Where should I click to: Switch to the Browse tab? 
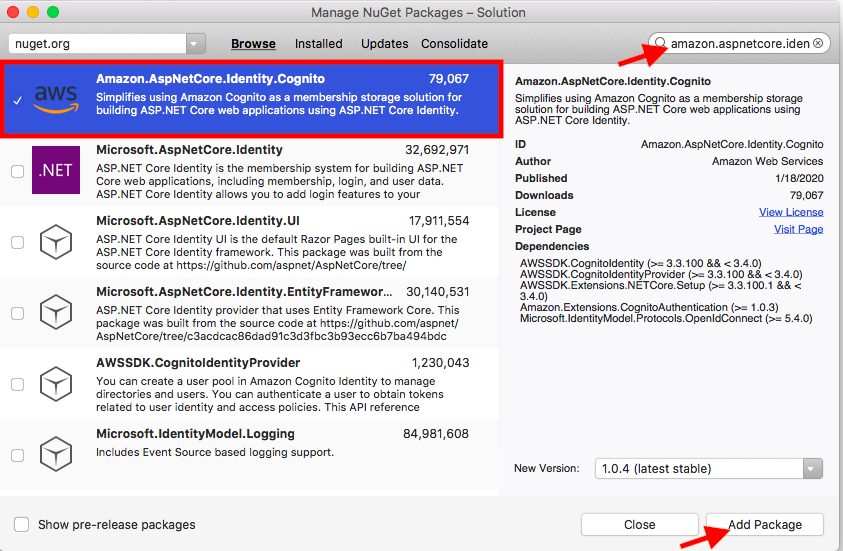253,44
